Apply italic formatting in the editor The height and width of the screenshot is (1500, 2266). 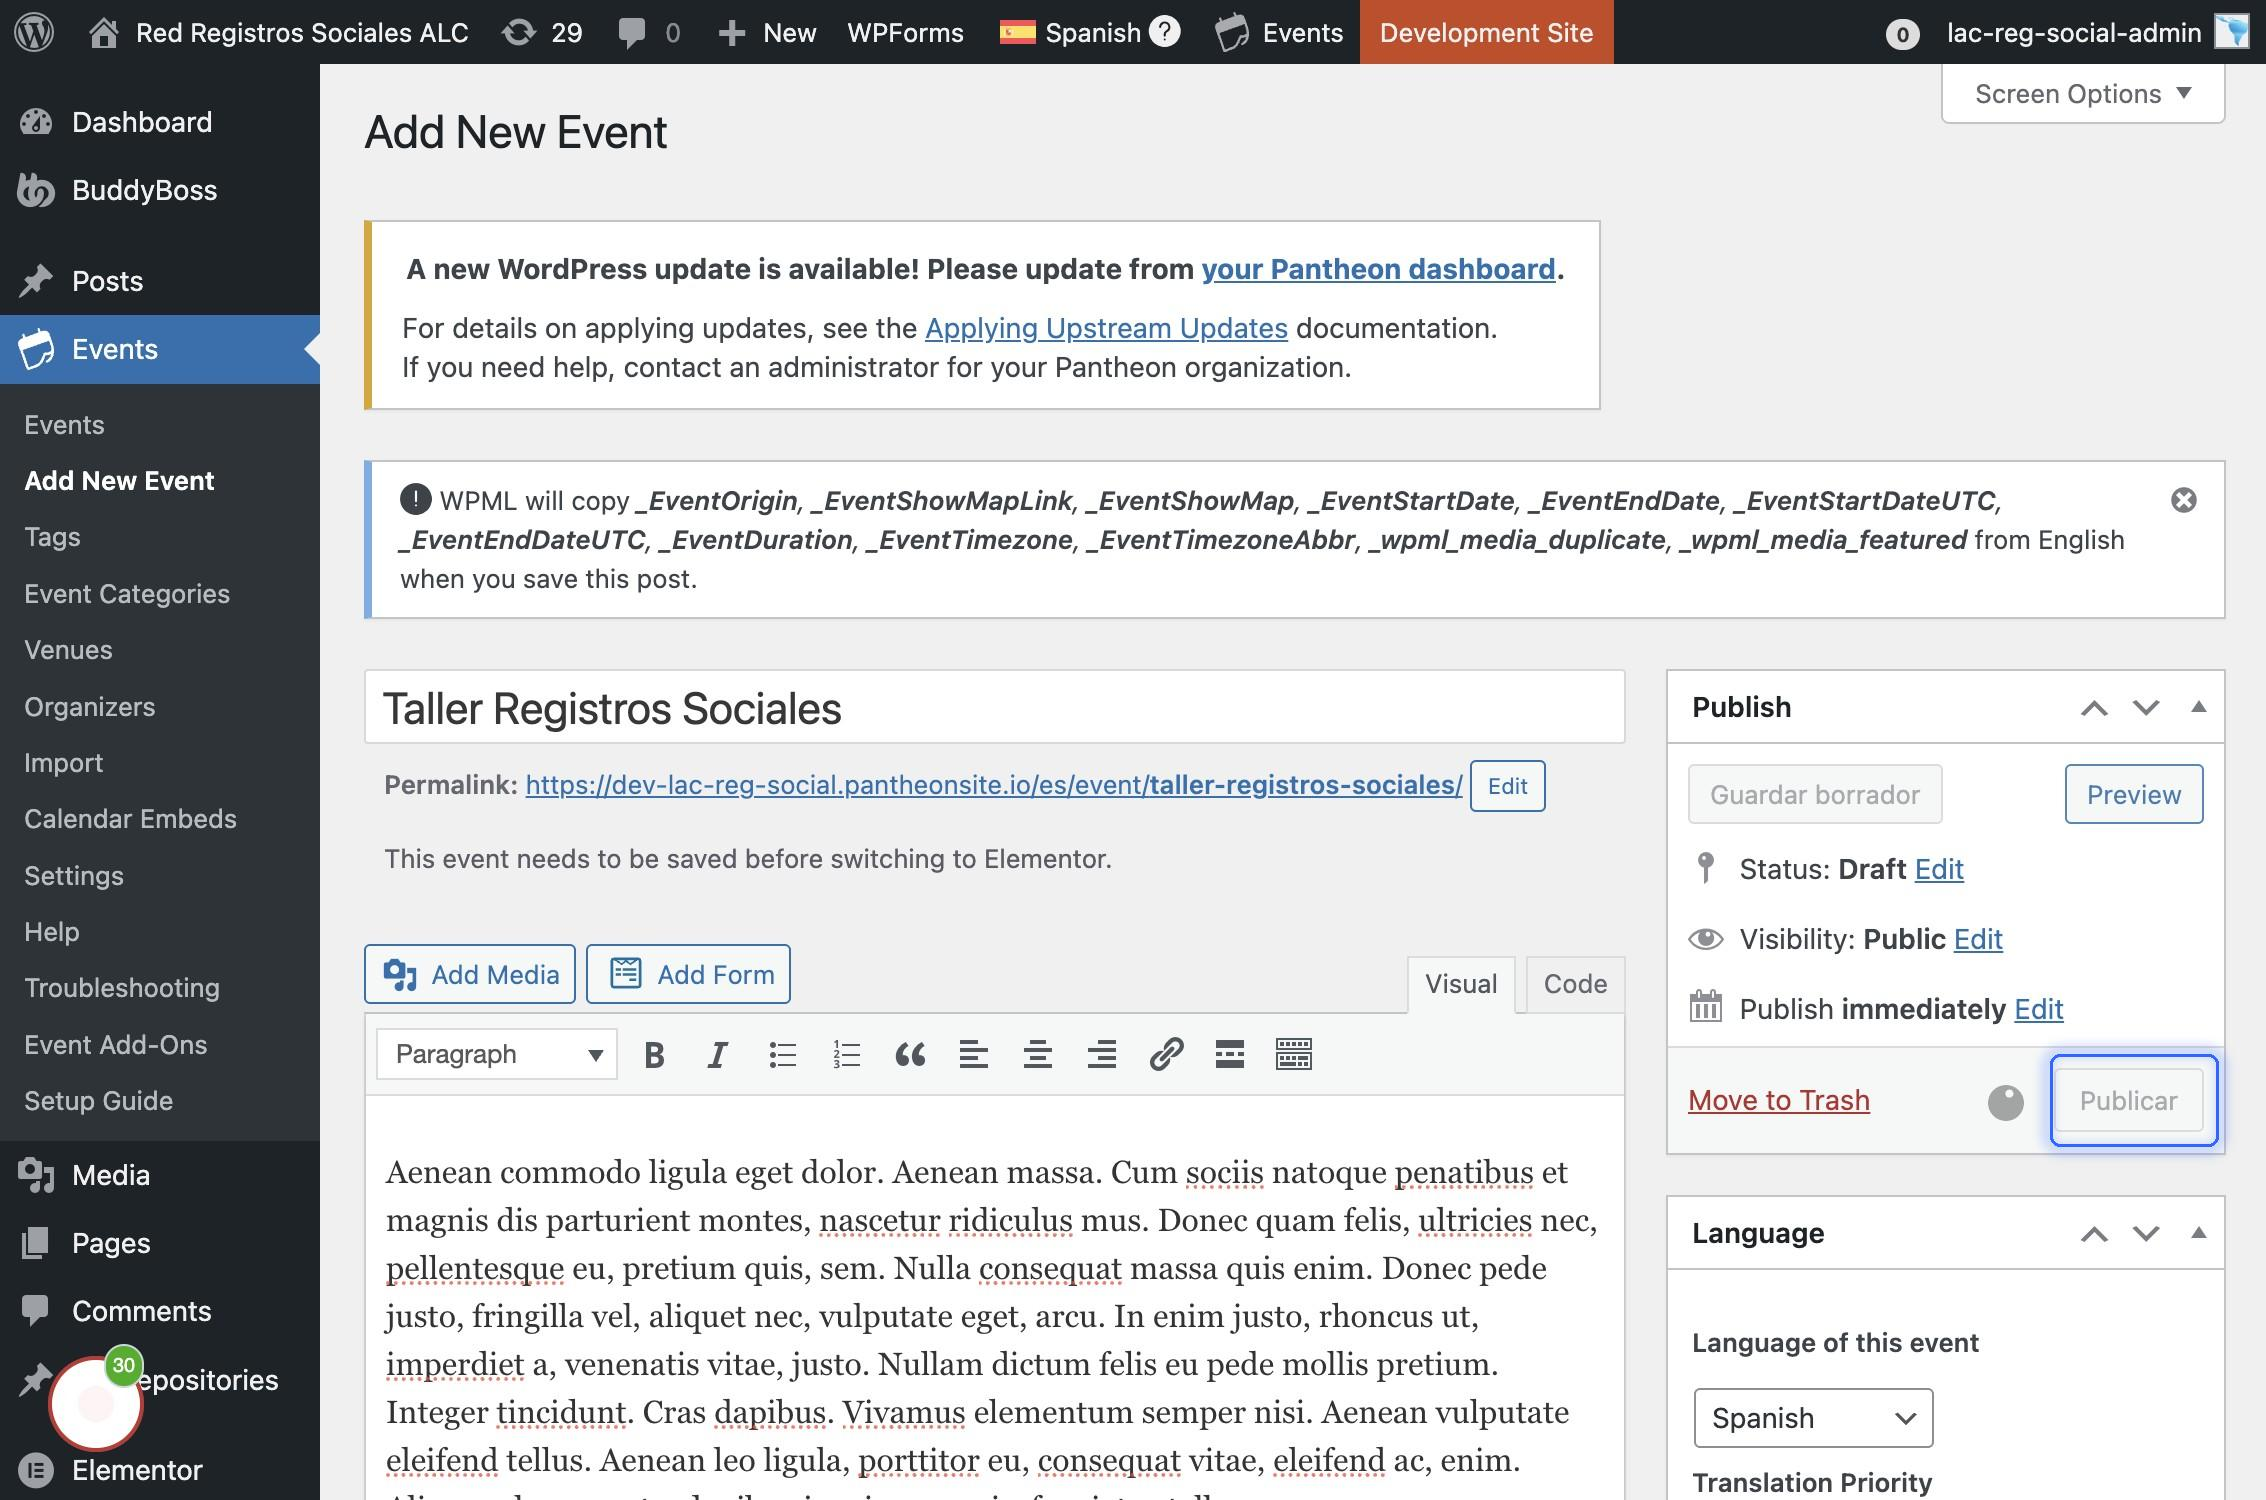click(717, 1054)
